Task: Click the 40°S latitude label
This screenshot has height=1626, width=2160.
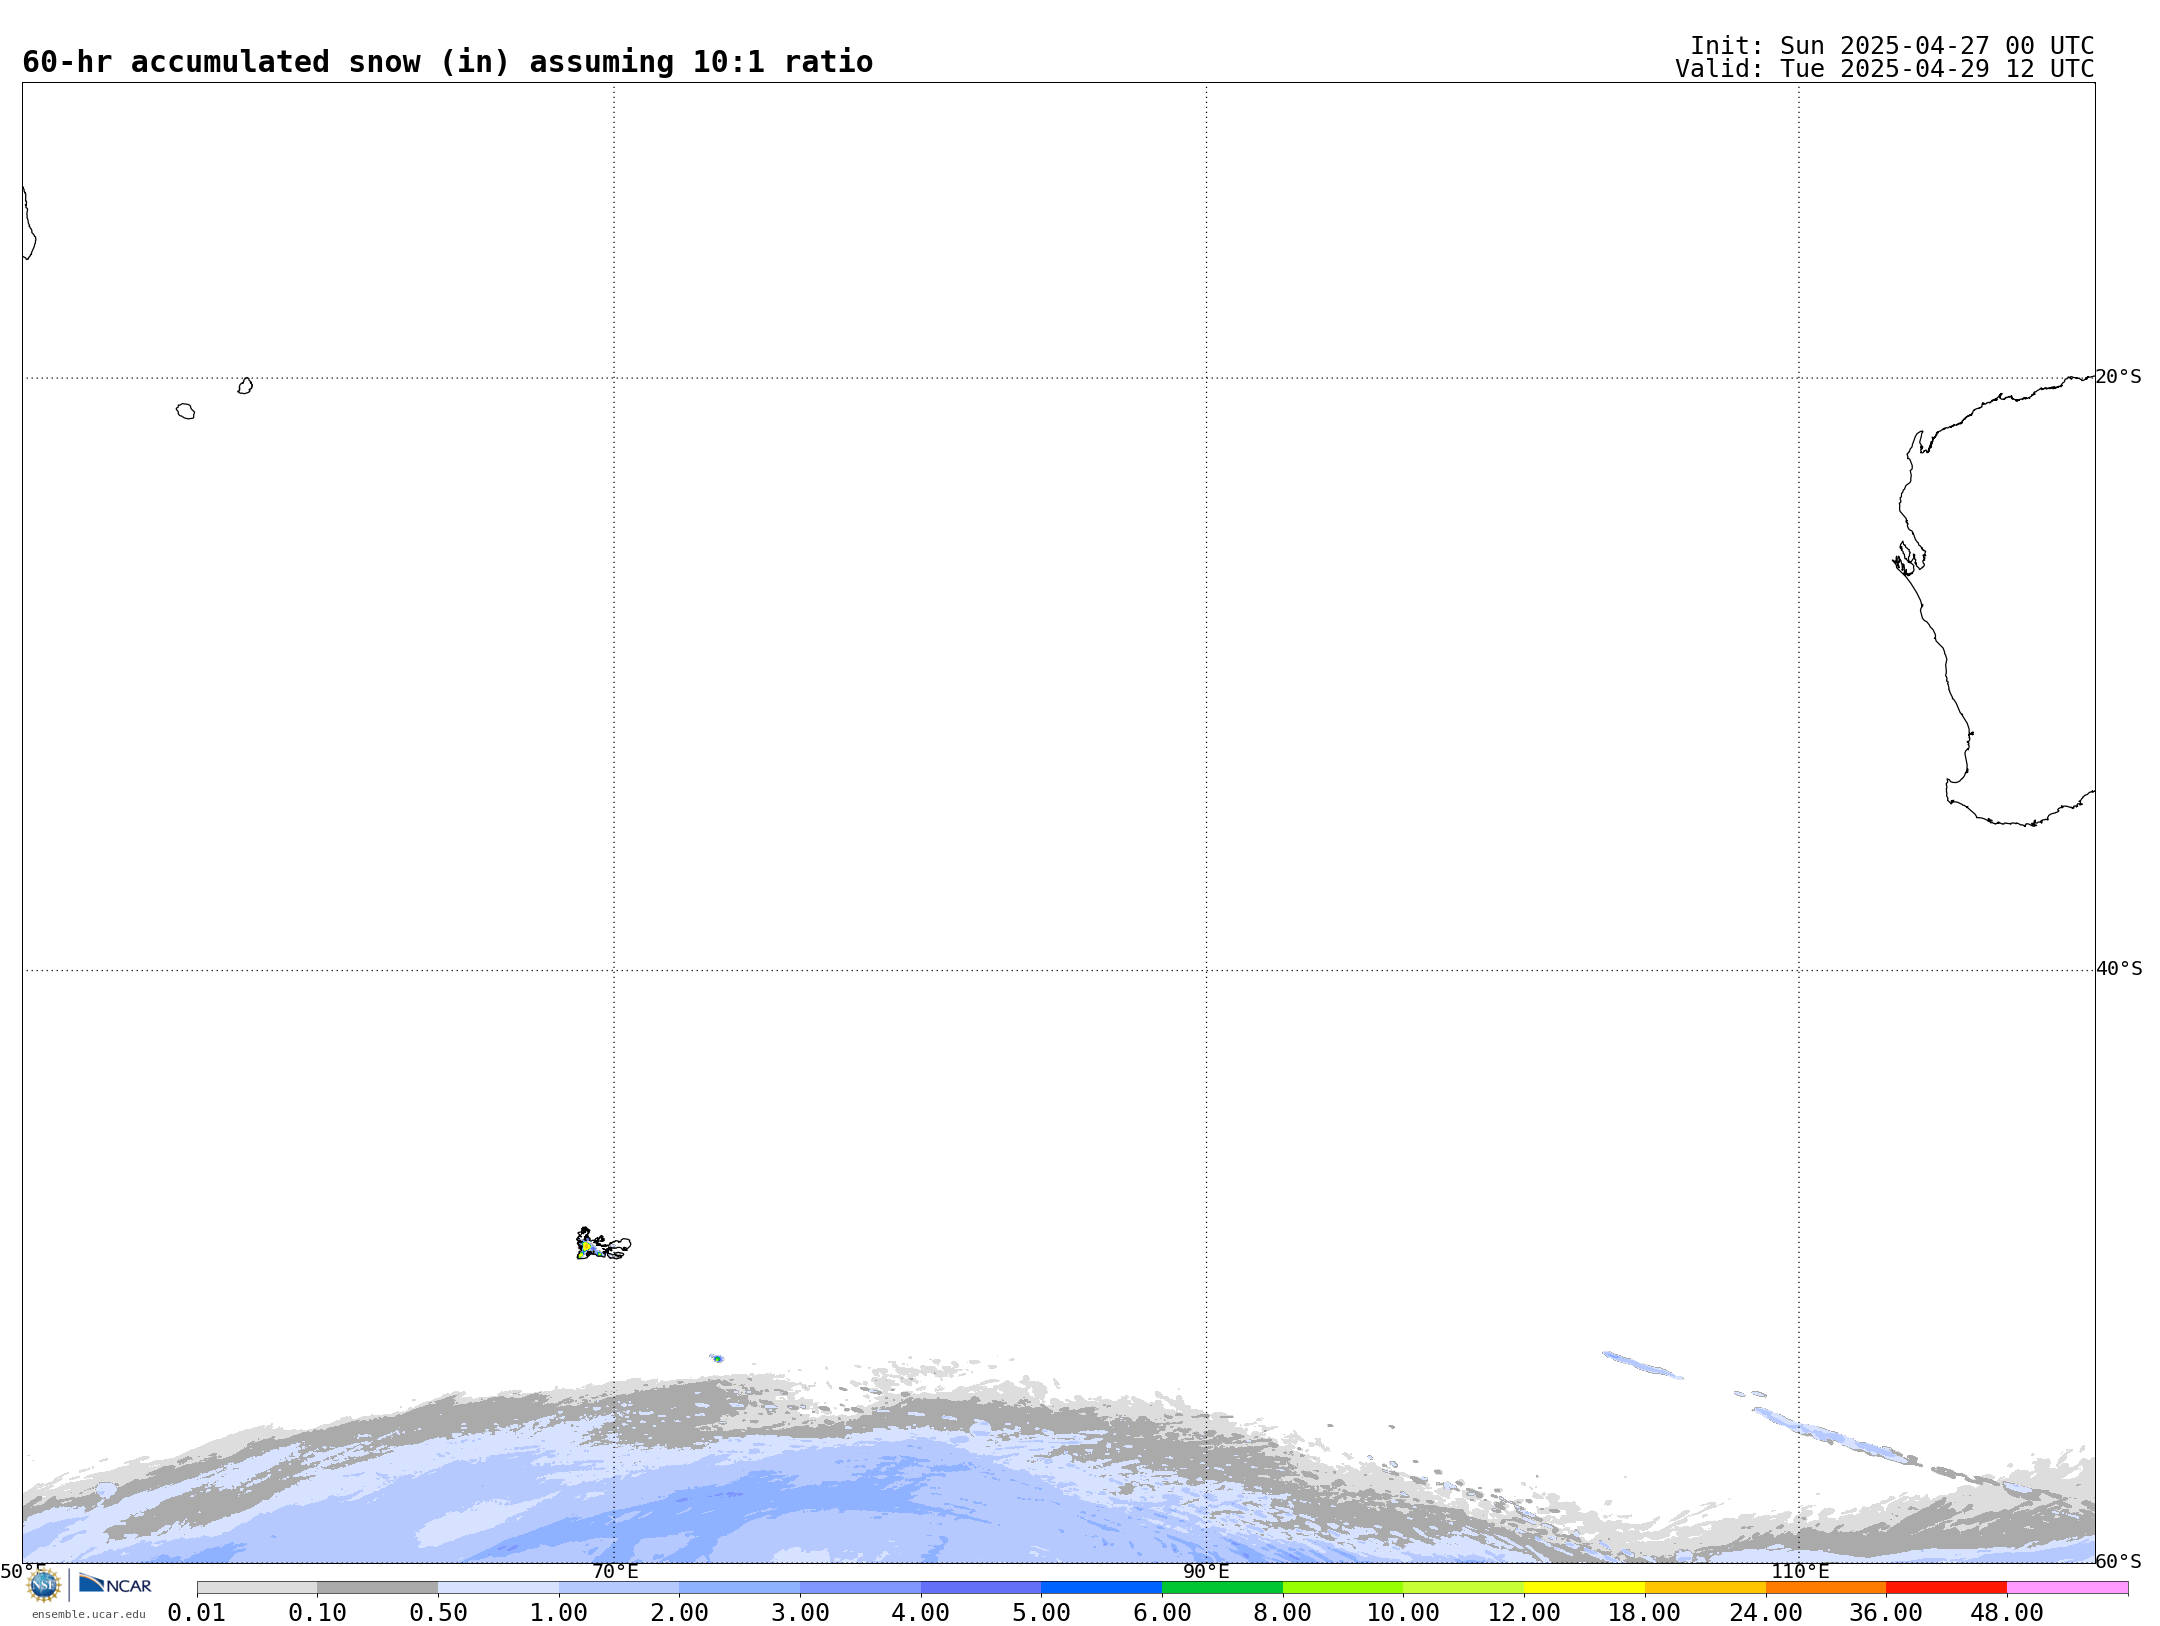Action: 2118,969
